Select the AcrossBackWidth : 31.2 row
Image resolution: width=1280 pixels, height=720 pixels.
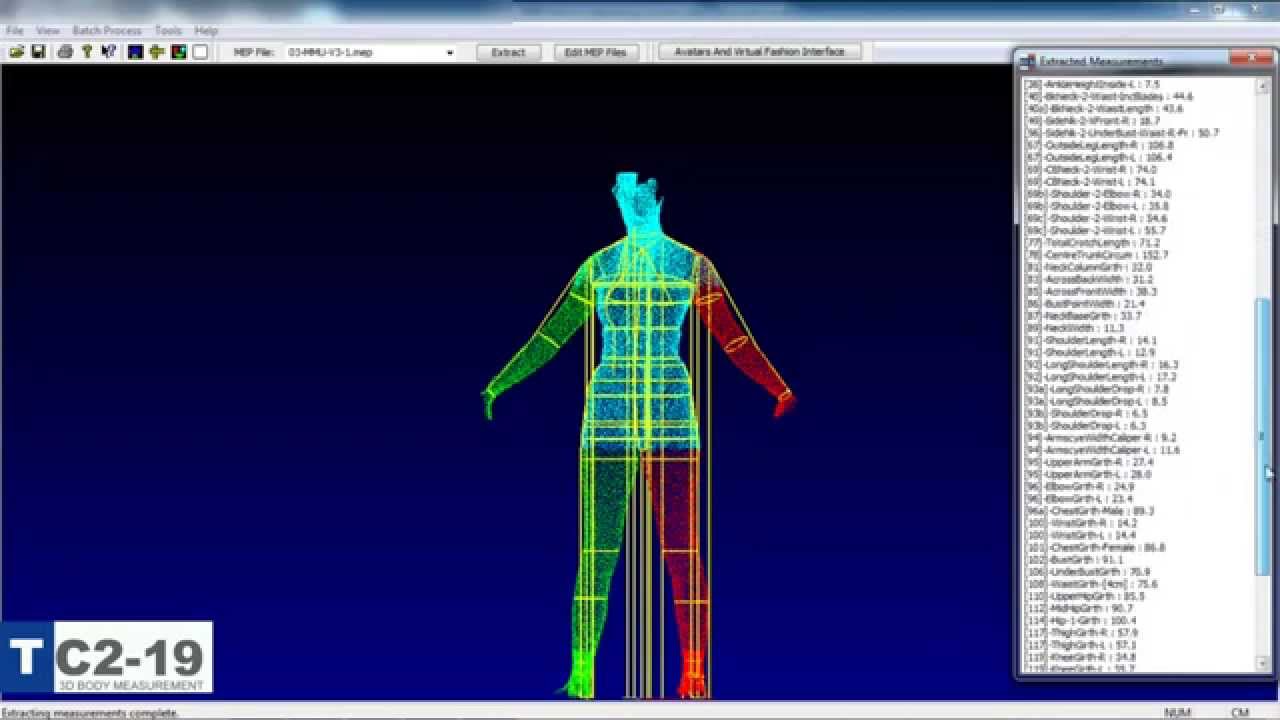pyautogui.click(x=1090, y=279)
